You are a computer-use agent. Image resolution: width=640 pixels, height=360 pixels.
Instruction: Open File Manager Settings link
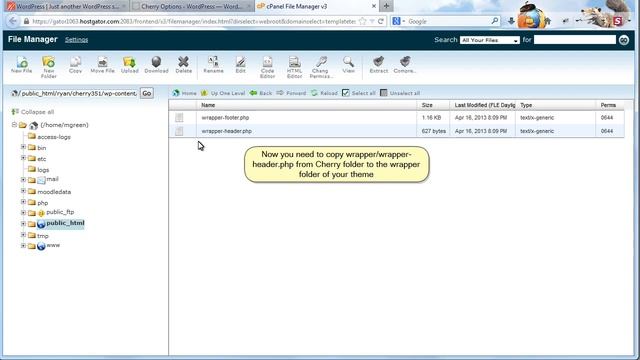point(76,40)
